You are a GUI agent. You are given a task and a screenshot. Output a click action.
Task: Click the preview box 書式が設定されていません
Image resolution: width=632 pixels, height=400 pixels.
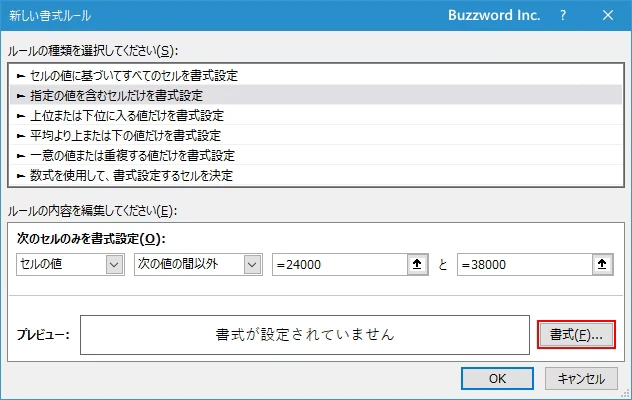click(x=304, y=335)
